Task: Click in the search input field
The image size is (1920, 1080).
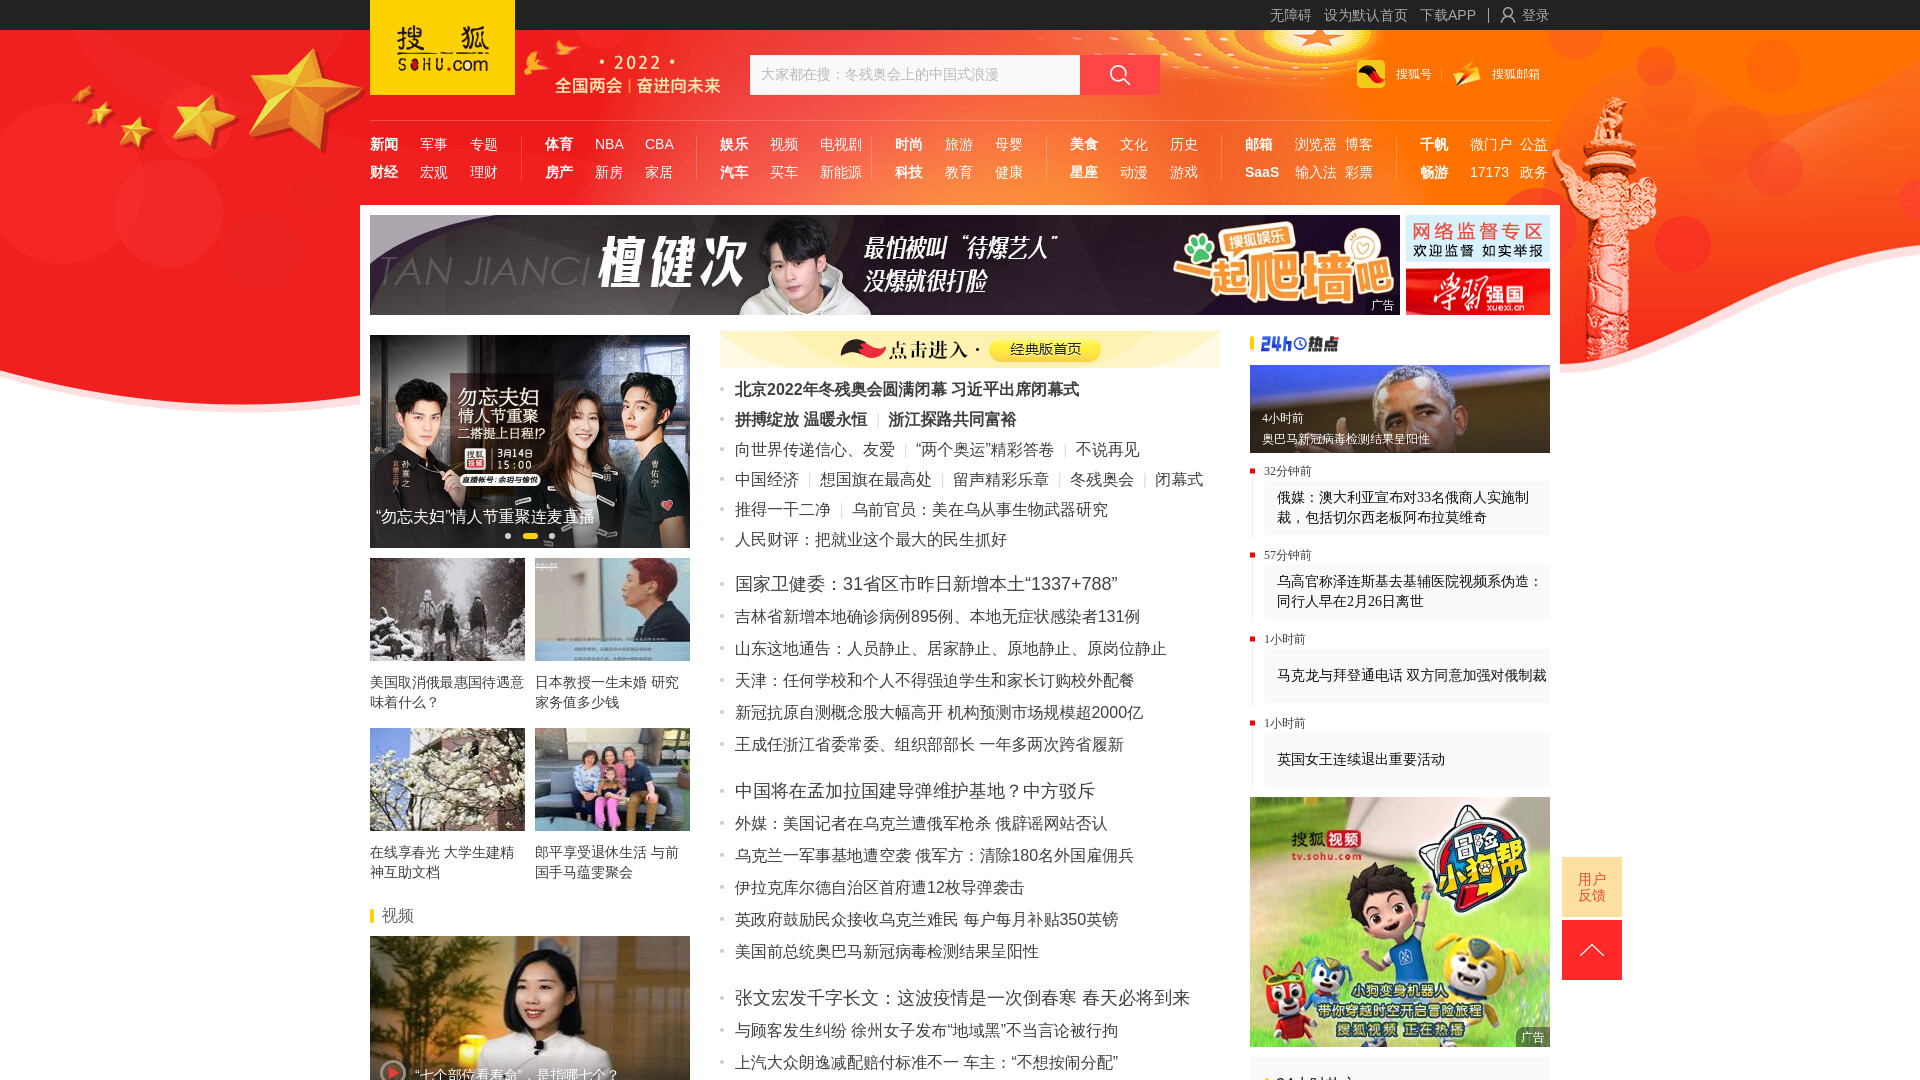Action: (915, 75)
